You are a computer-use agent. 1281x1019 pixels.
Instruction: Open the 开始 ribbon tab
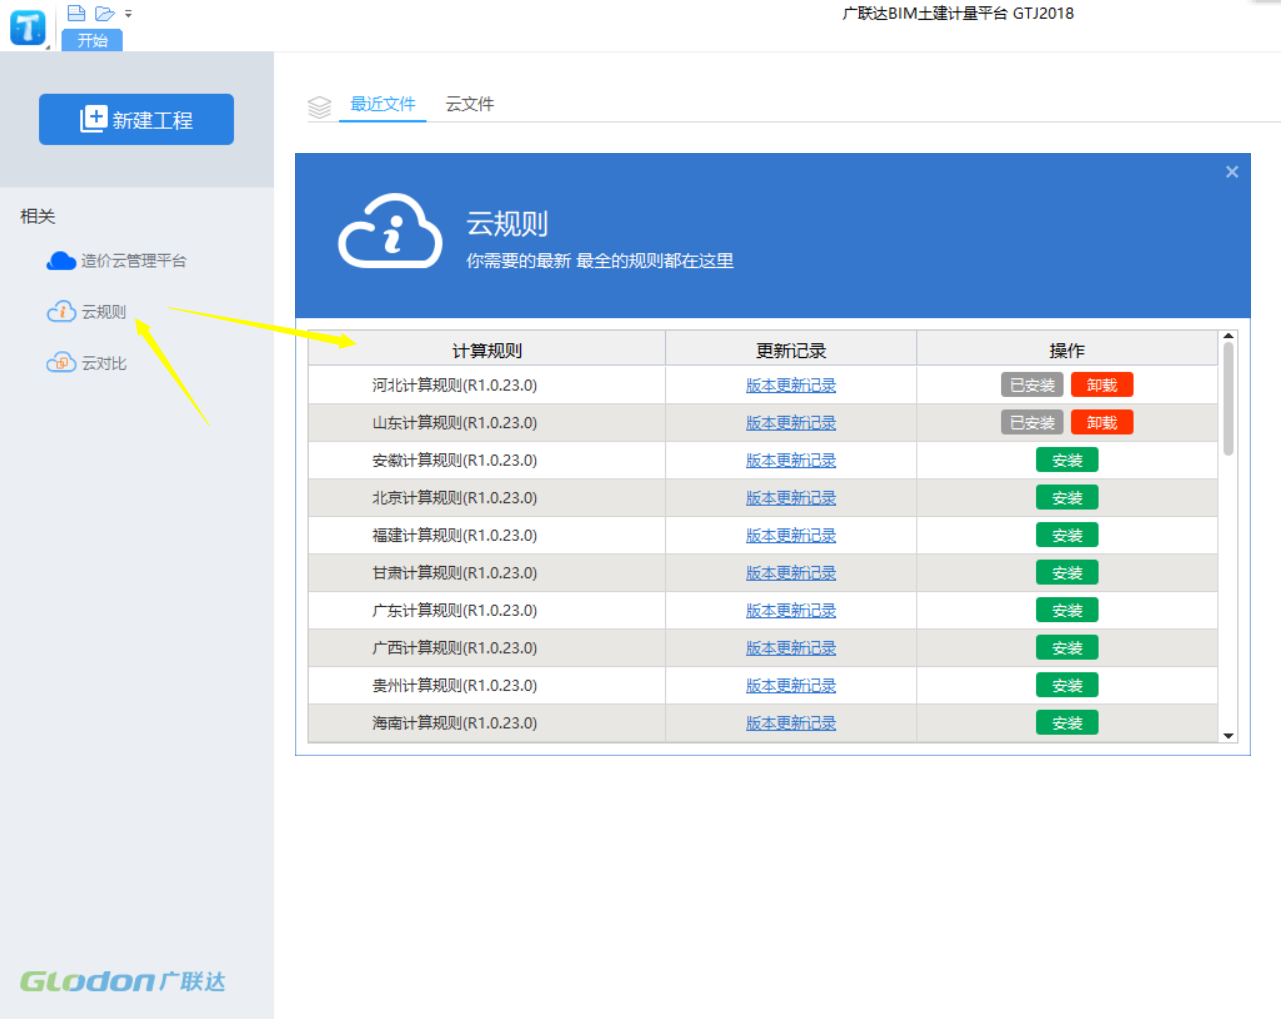[92, 40]
